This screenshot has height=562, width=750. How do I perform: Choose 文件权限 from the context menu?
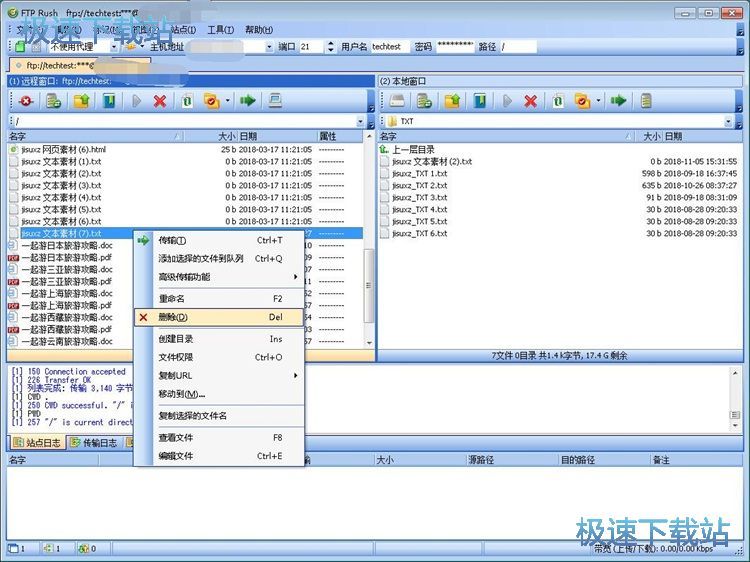219,357
